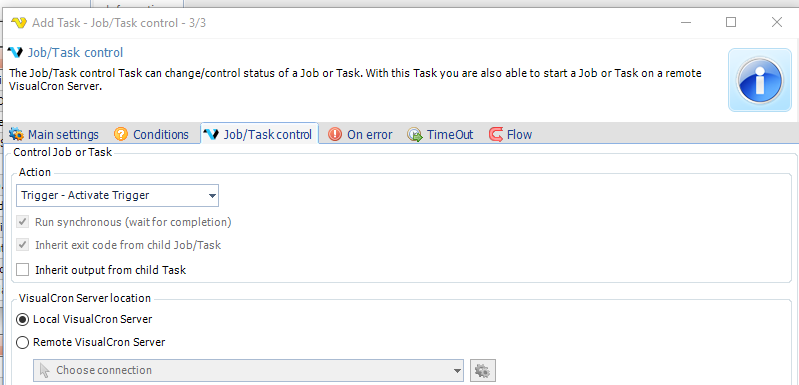Maximize the Add Task window
This screenshot has height=385, width=799.
(731, 22)
